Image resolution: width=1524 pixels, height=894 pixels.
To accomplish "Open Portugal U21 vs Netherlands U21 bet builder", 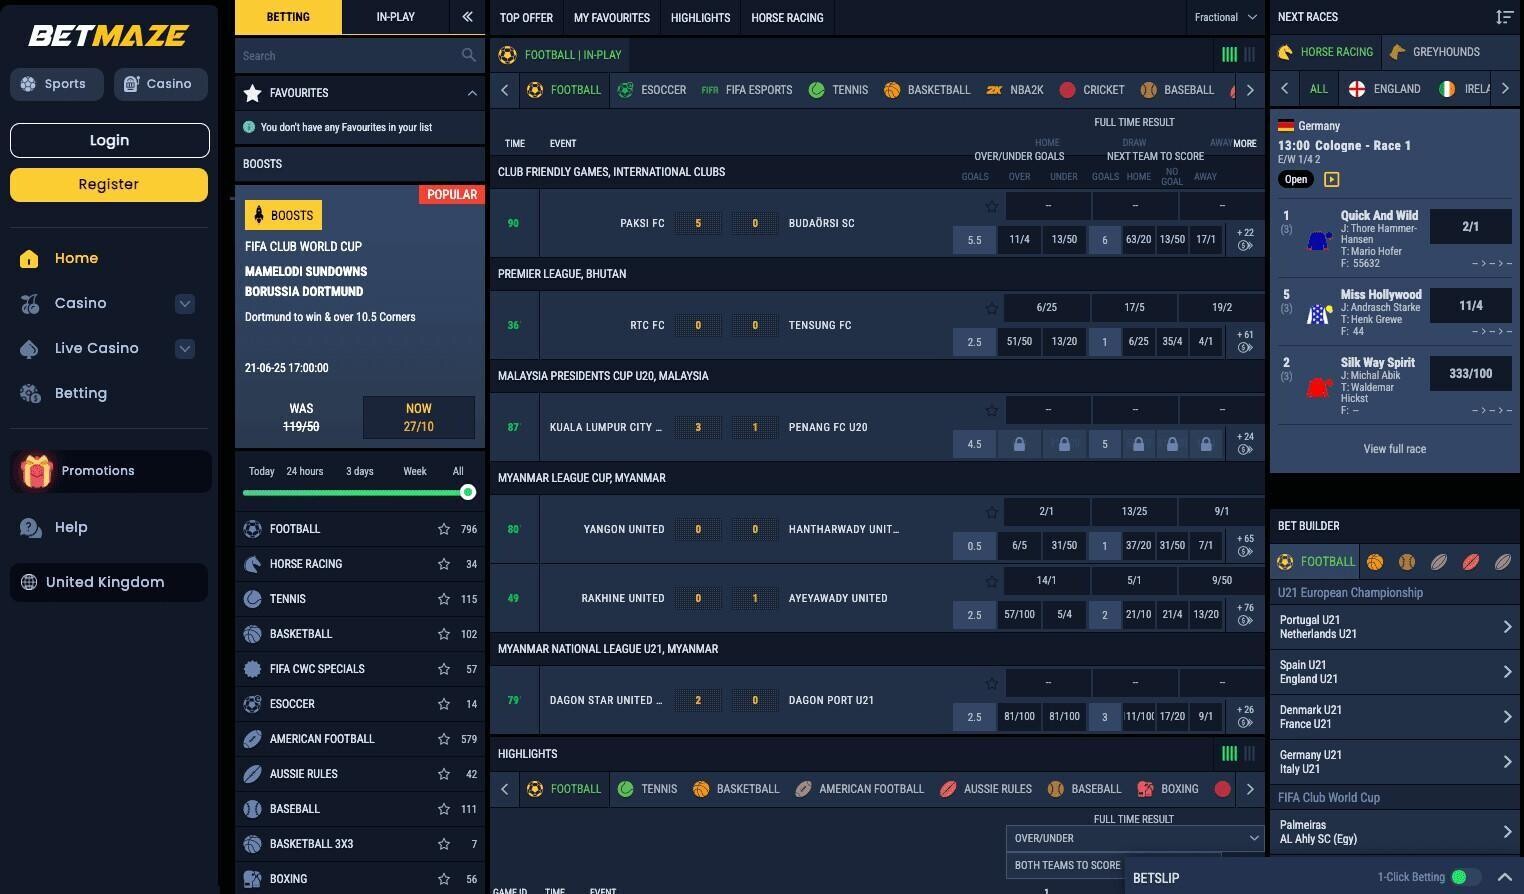I will coord(1396,627).
